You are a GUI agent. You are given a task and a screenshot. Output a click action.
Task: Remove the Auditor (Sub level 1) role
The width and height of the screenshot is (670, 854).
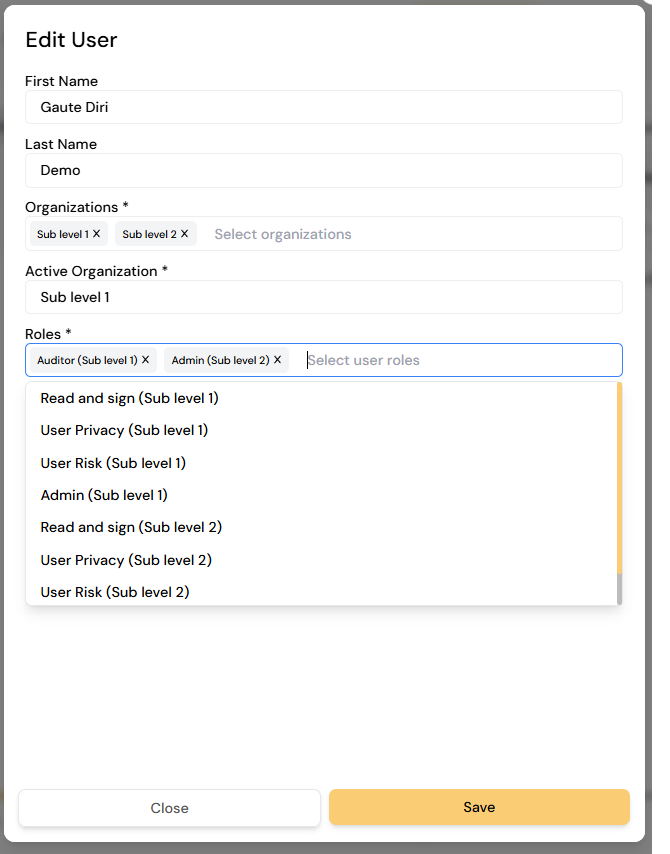145,360
